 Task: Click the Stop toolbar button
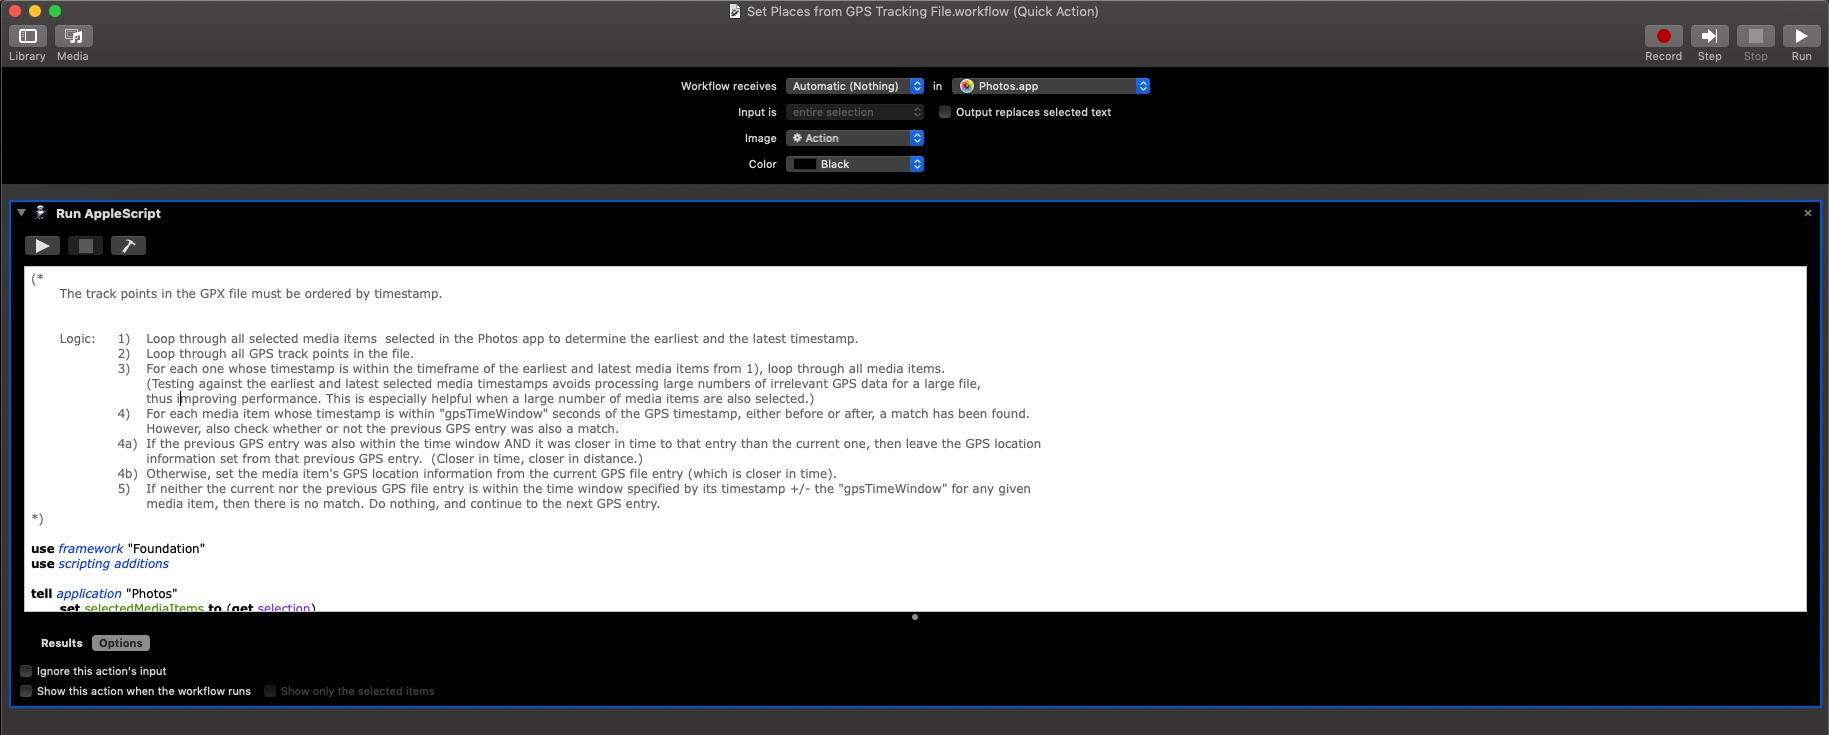(1755, 36)
